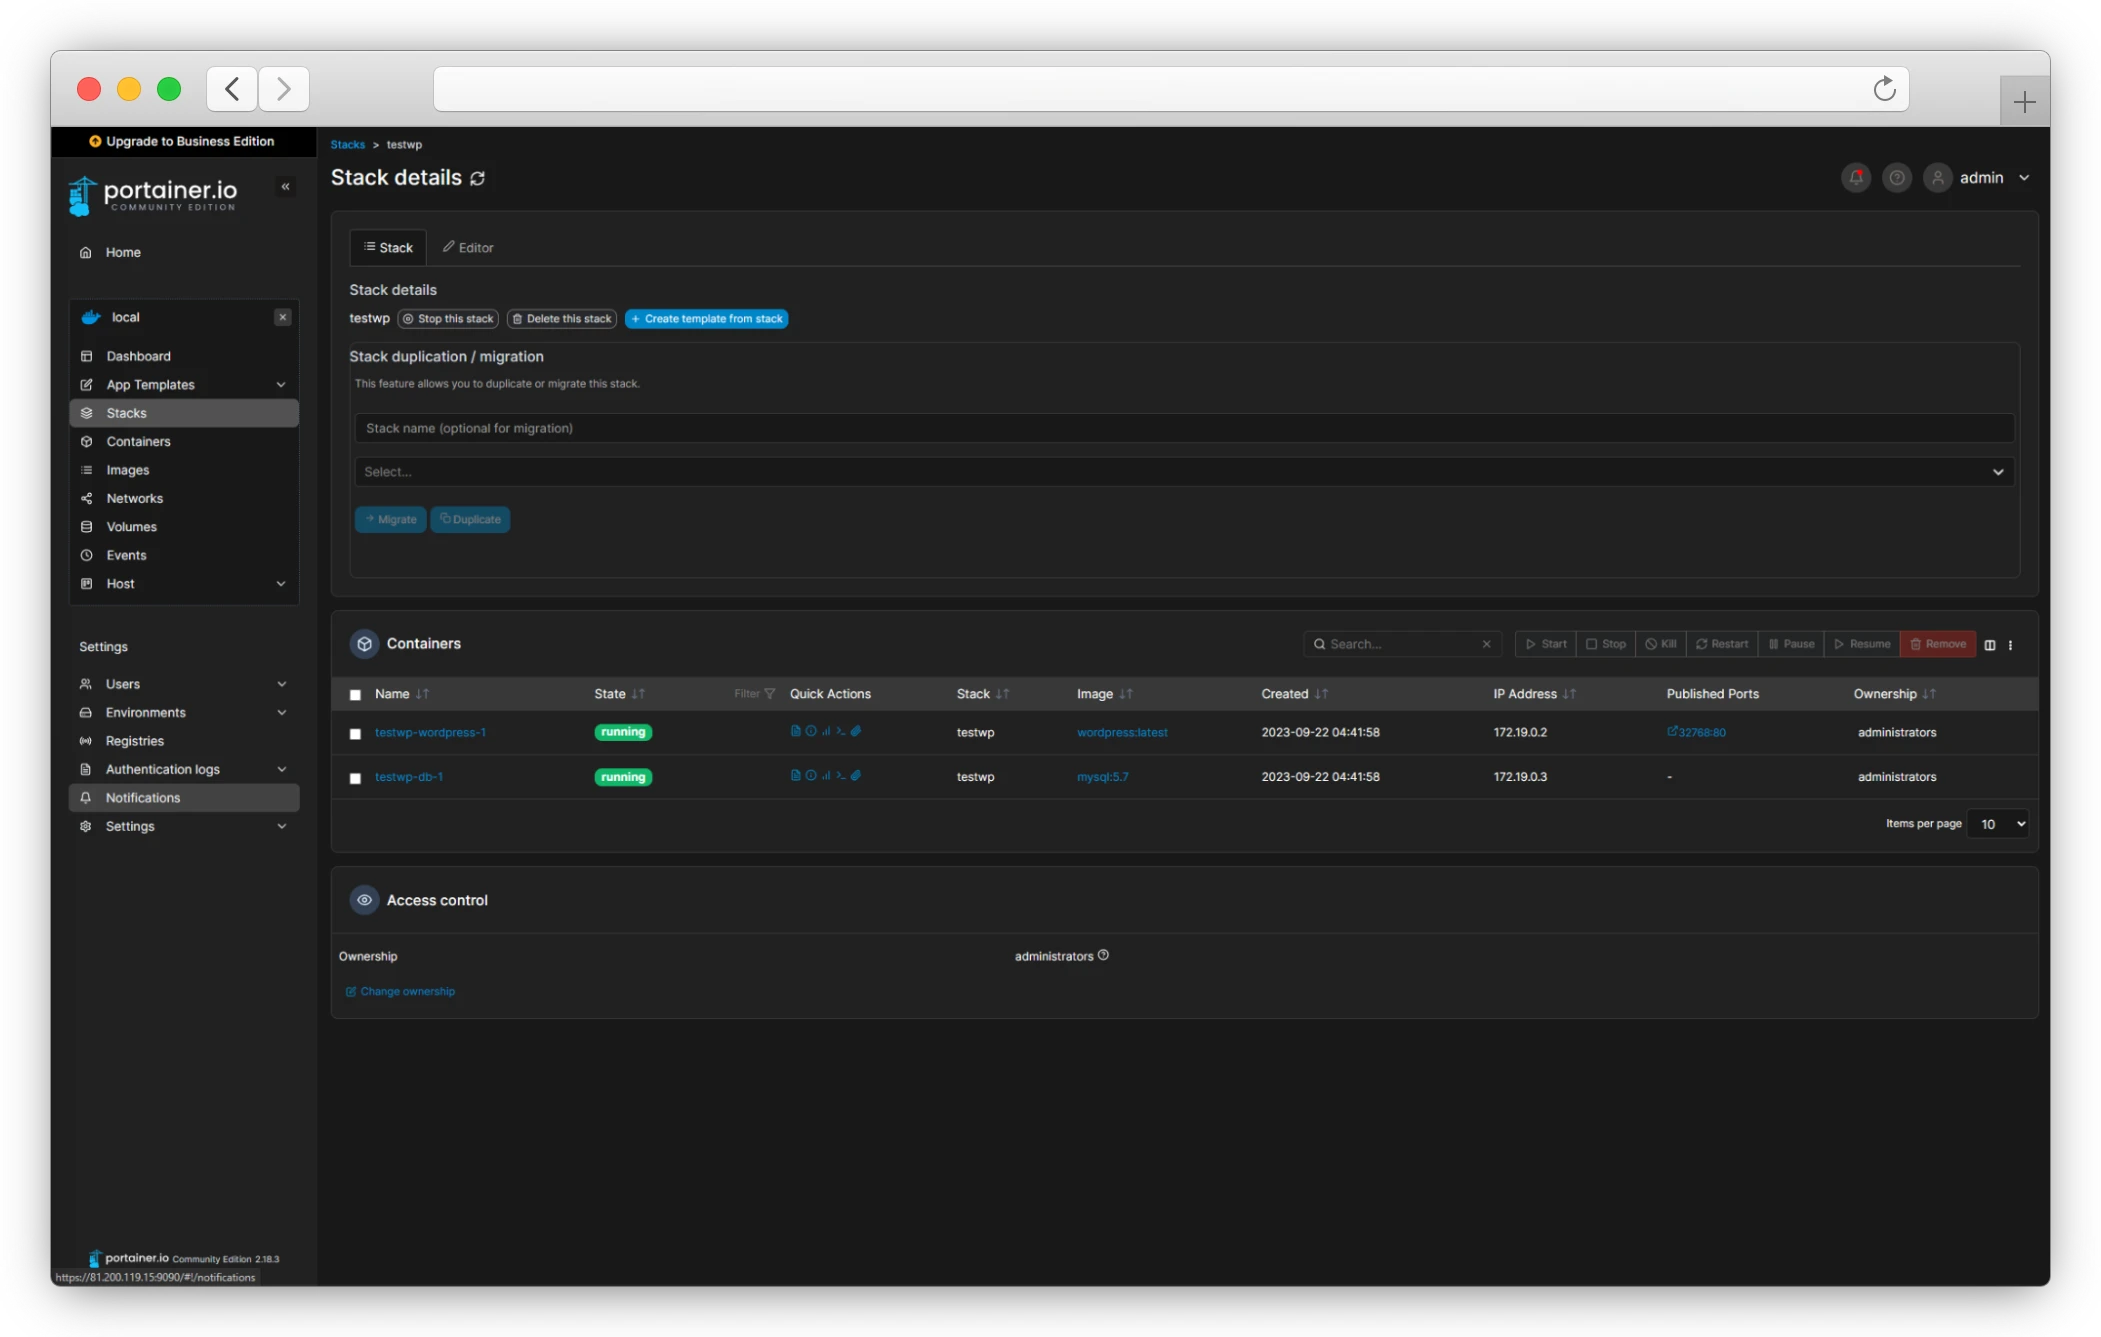The width and height of the screenshot is (2101, 1337).
Task: Click Create template from stack button
Action: click(x=706, y=319)
